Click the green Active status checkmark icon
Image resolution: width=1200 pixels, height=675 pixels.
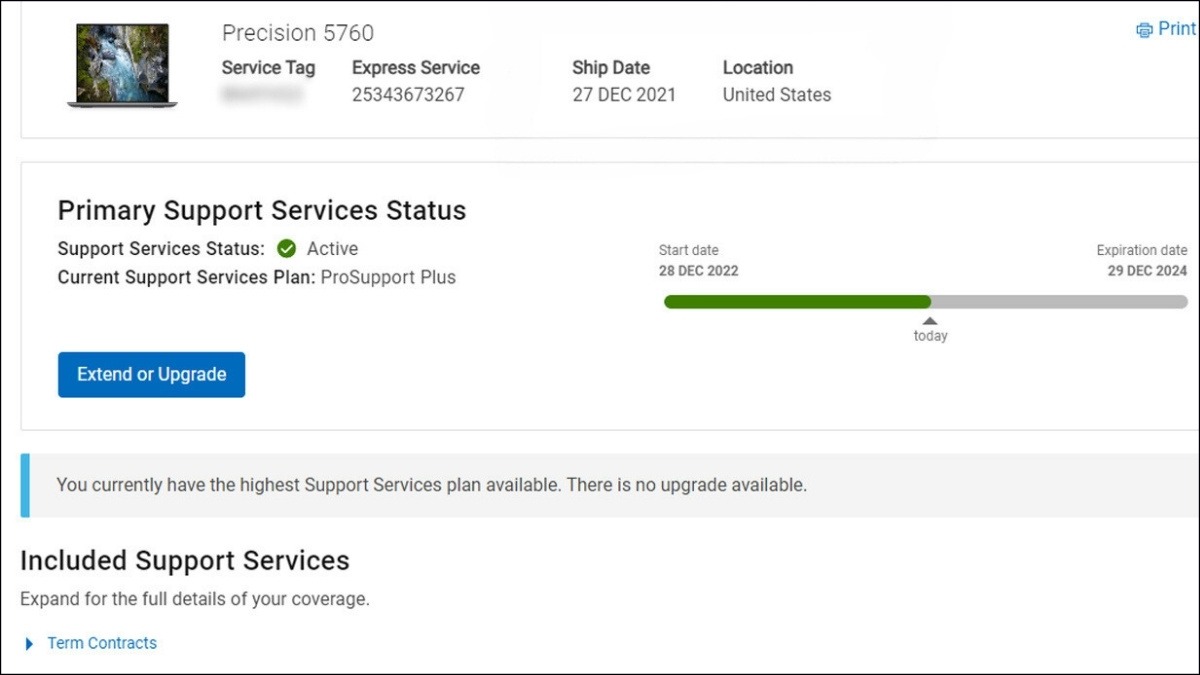[x=287, y=249]
